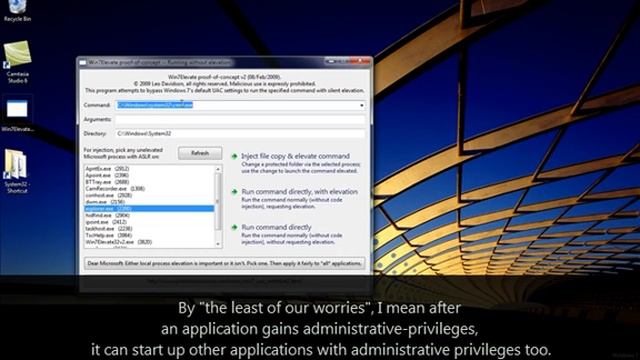This screenshot has width=640, height=360.
Task: Click the Directory input field
Action: tap(240, 133)
